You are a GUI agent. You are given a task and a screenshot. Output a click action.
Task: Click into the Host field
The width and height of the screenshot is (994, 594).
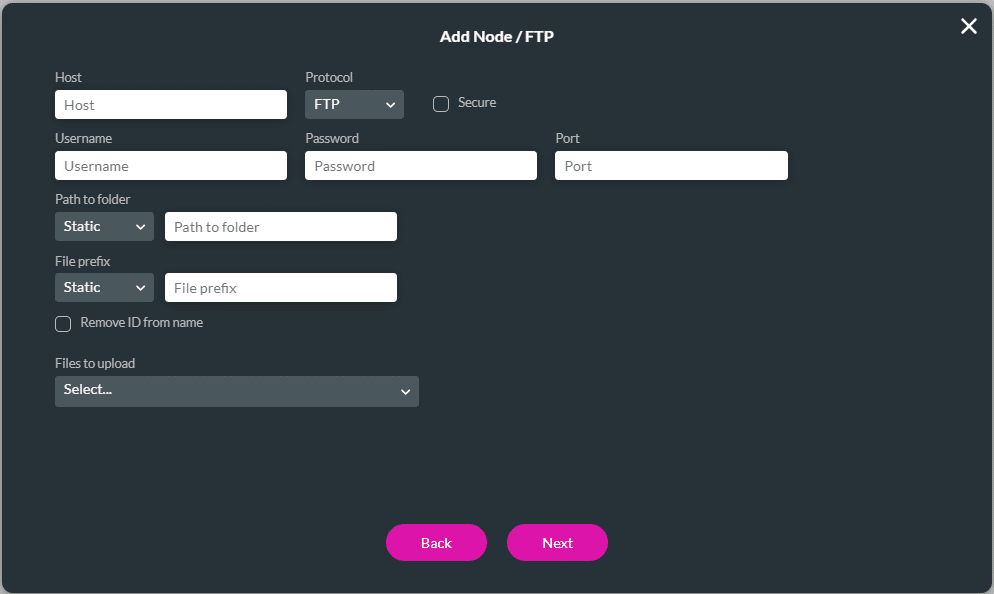[x=170, y=104]
